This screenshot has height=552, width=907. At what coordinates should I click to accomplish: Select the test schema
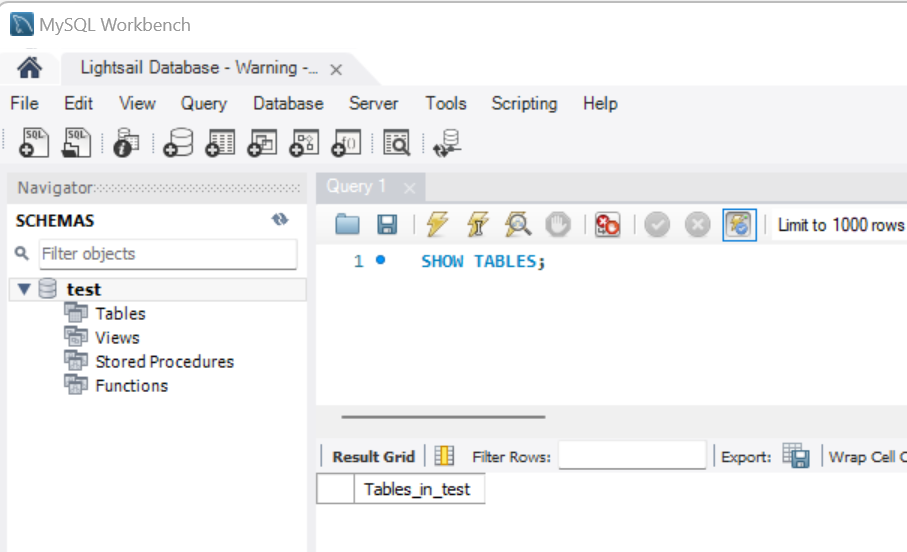(x=84, y=289)
